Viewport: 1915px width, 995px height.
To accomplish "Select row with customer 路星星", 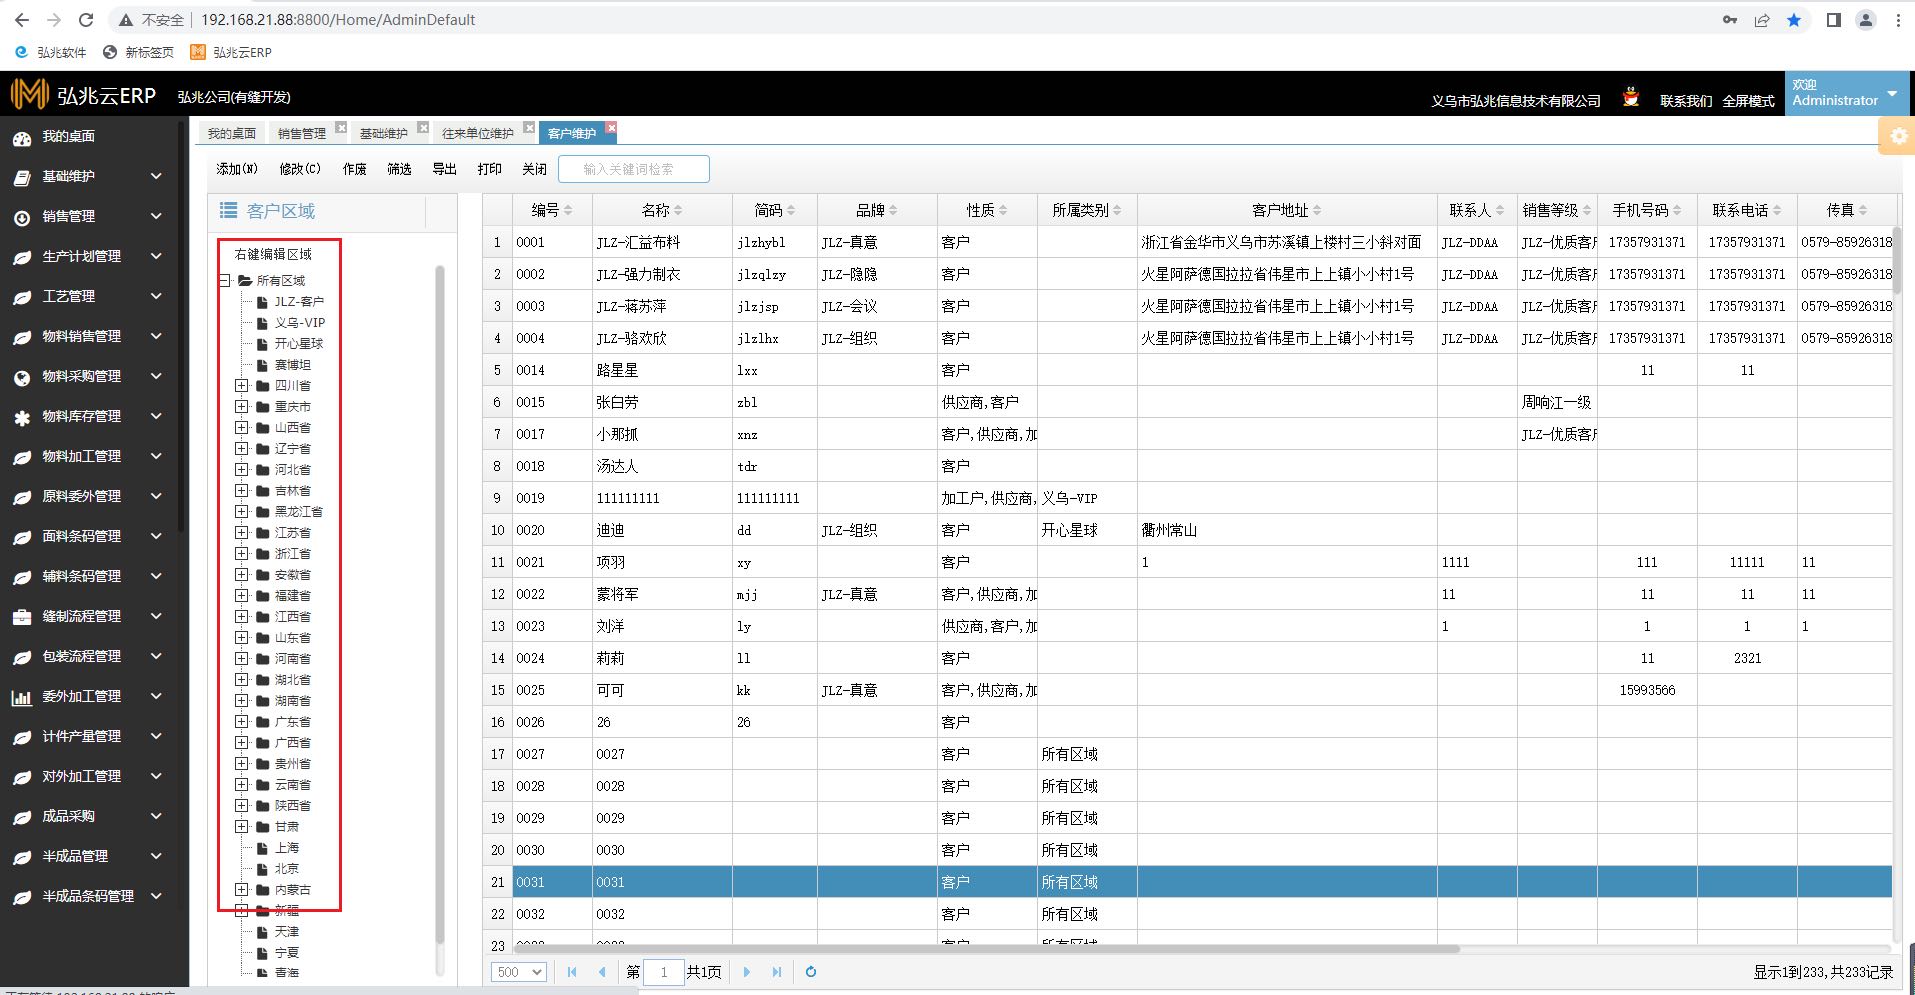I will click(x=1188, y=370).
